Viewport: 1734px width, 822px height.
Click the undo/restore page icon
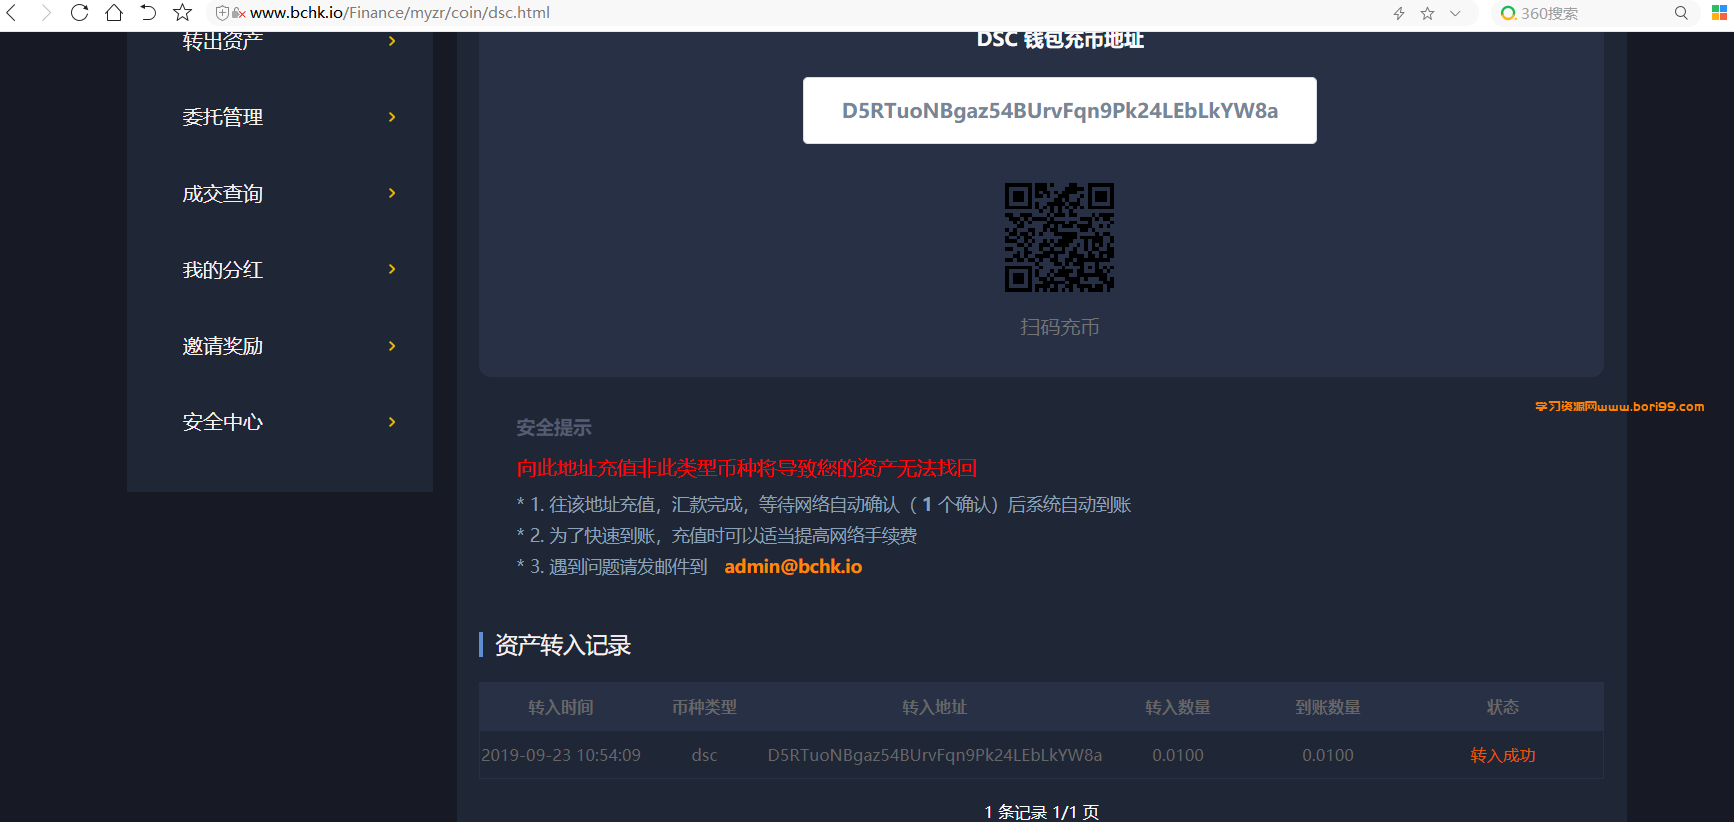148,13
